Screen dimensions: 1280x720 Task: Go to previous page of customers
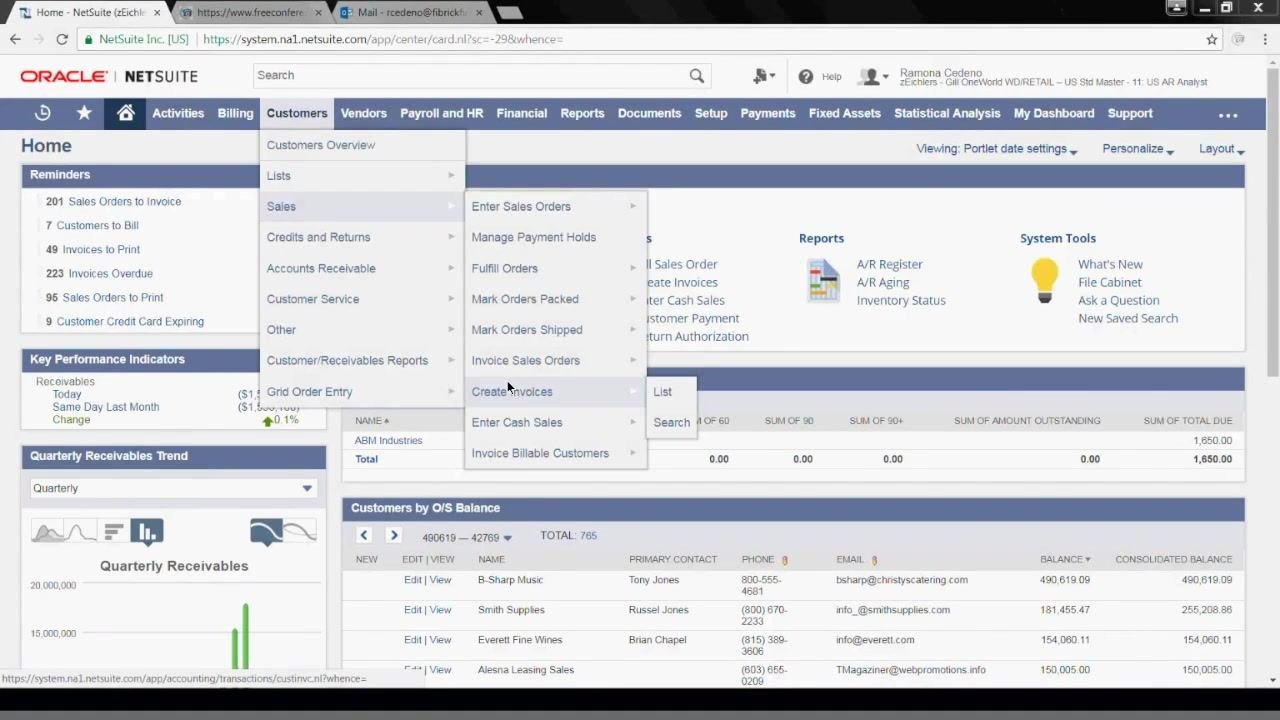pyautogui.click(x=364, y=536)
